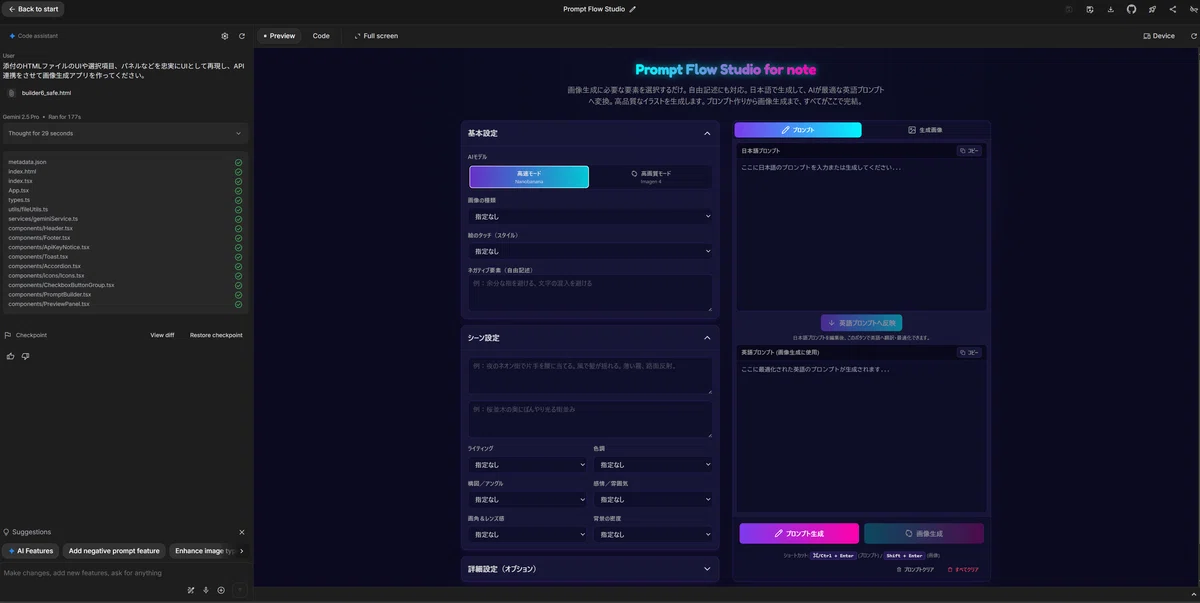Open the 画角＆レンズ感 dropdown
The image size is (1200, 603).
coord(527,534)
